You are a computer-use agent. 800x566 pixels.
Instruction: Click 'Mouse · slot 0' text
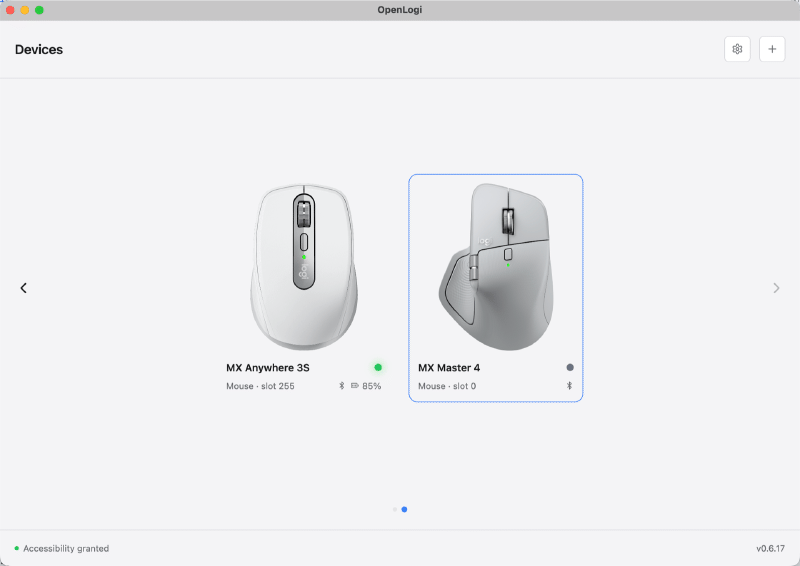(447, 386)
